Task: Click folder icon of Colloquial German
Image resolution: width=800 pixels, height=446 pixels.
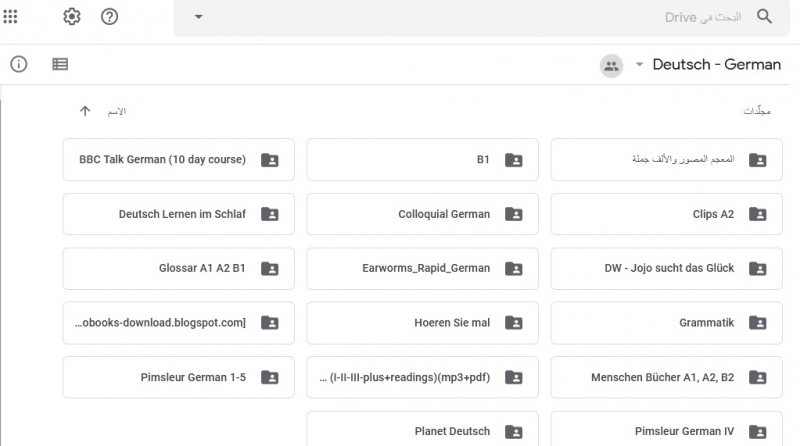Action: pyautogui.click(x=513, y=214)
